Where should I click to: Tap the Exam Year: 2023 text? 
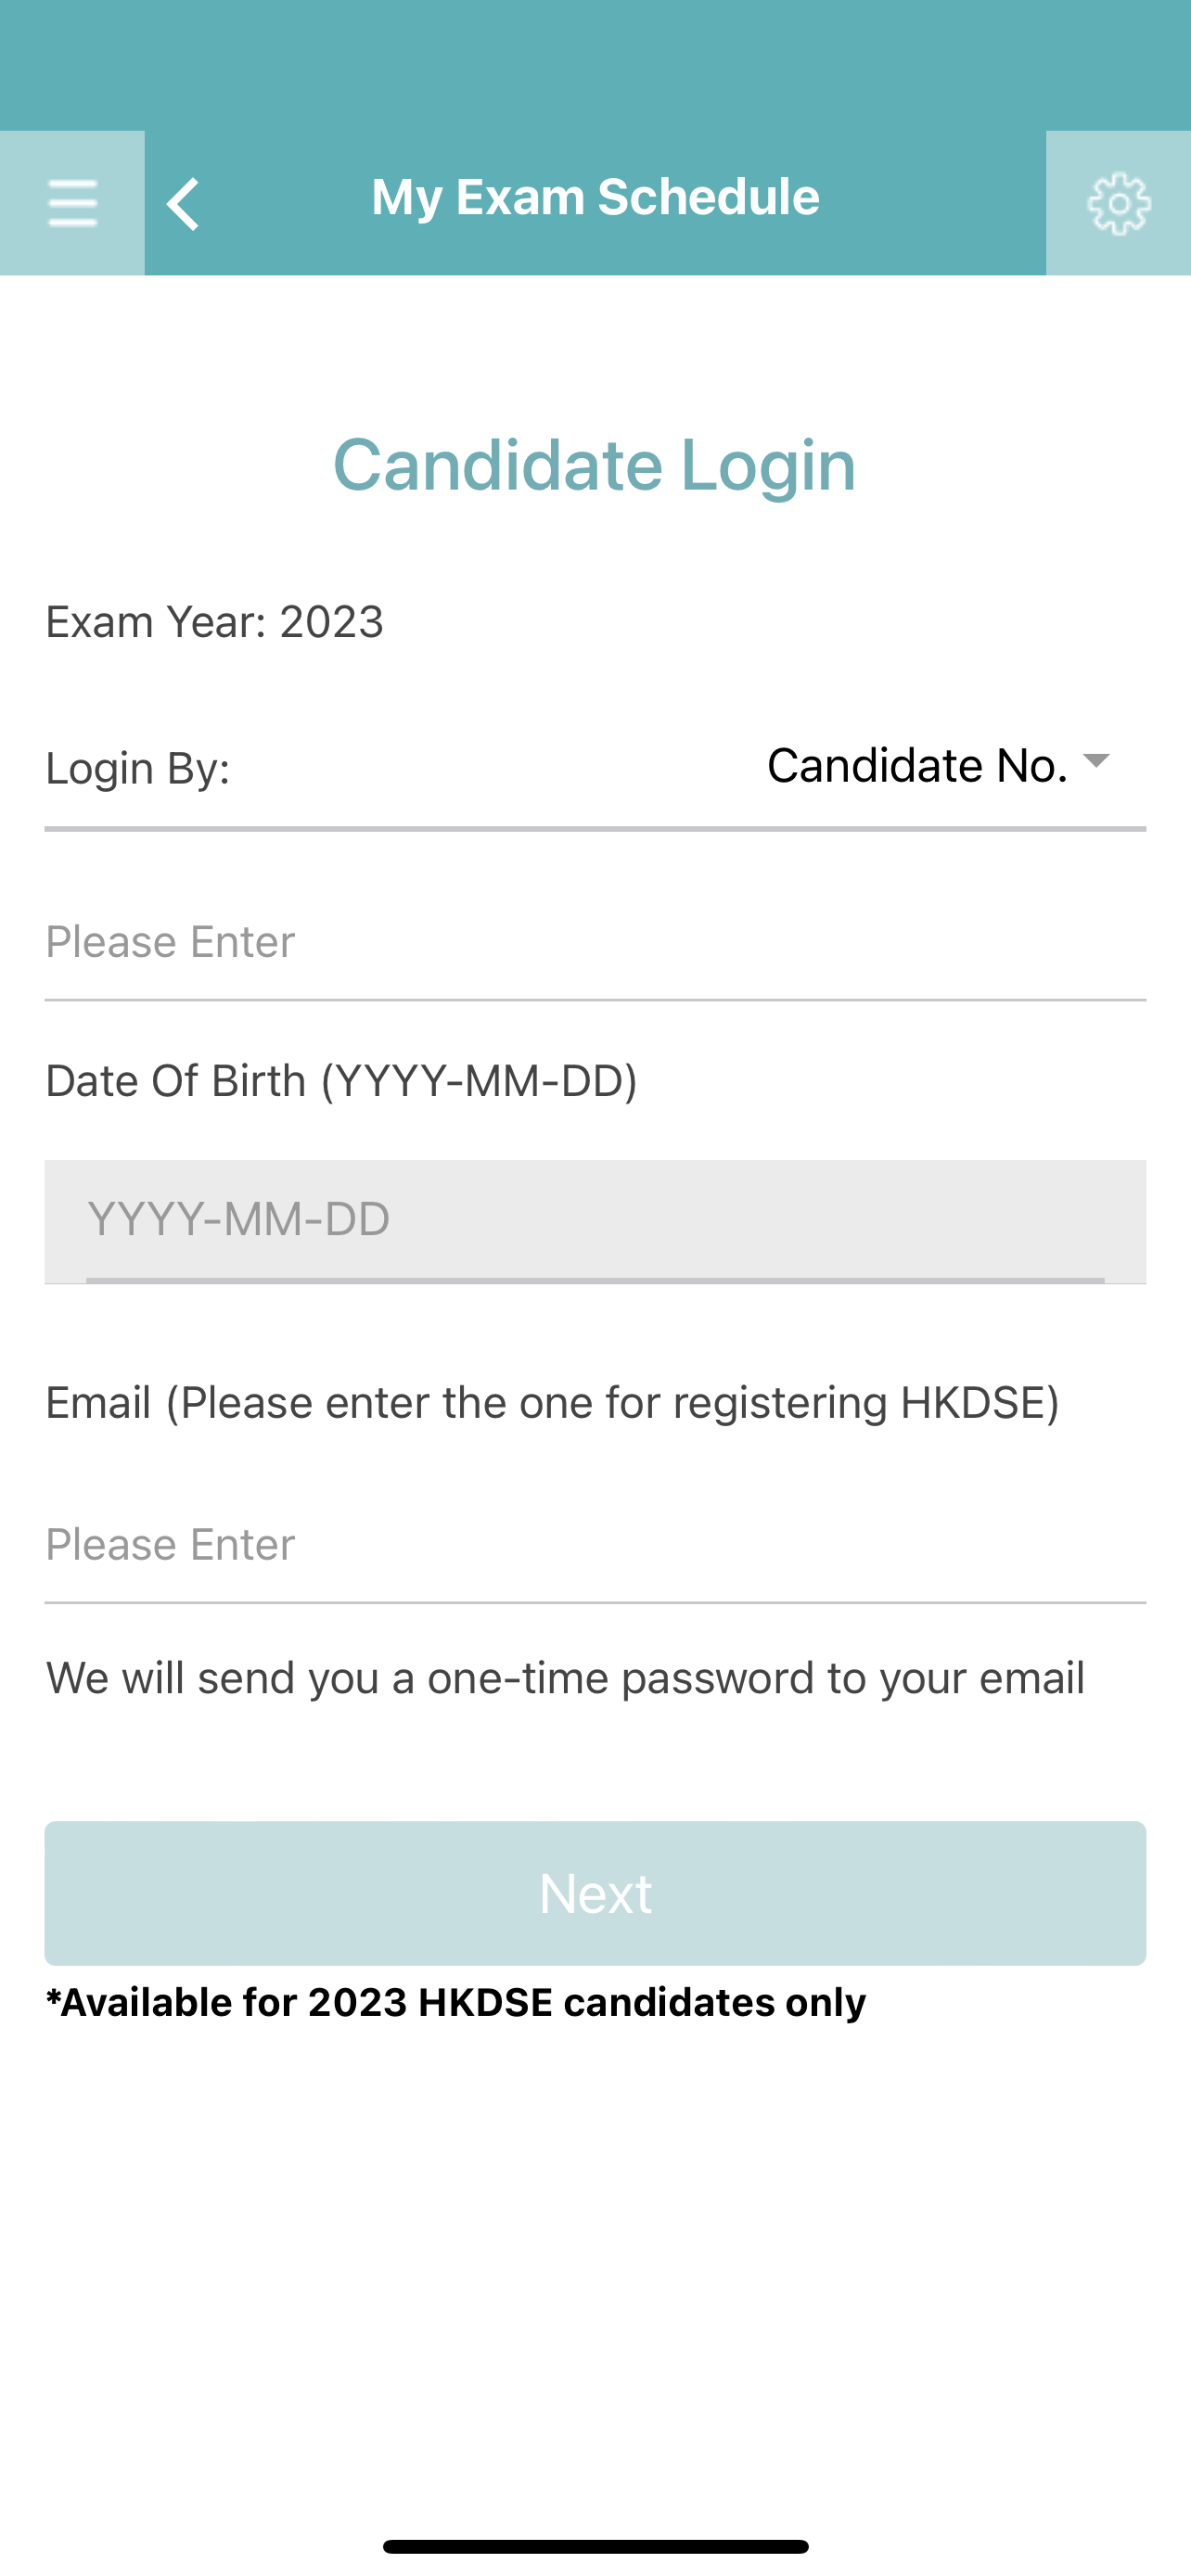click(x=215, y=622)
